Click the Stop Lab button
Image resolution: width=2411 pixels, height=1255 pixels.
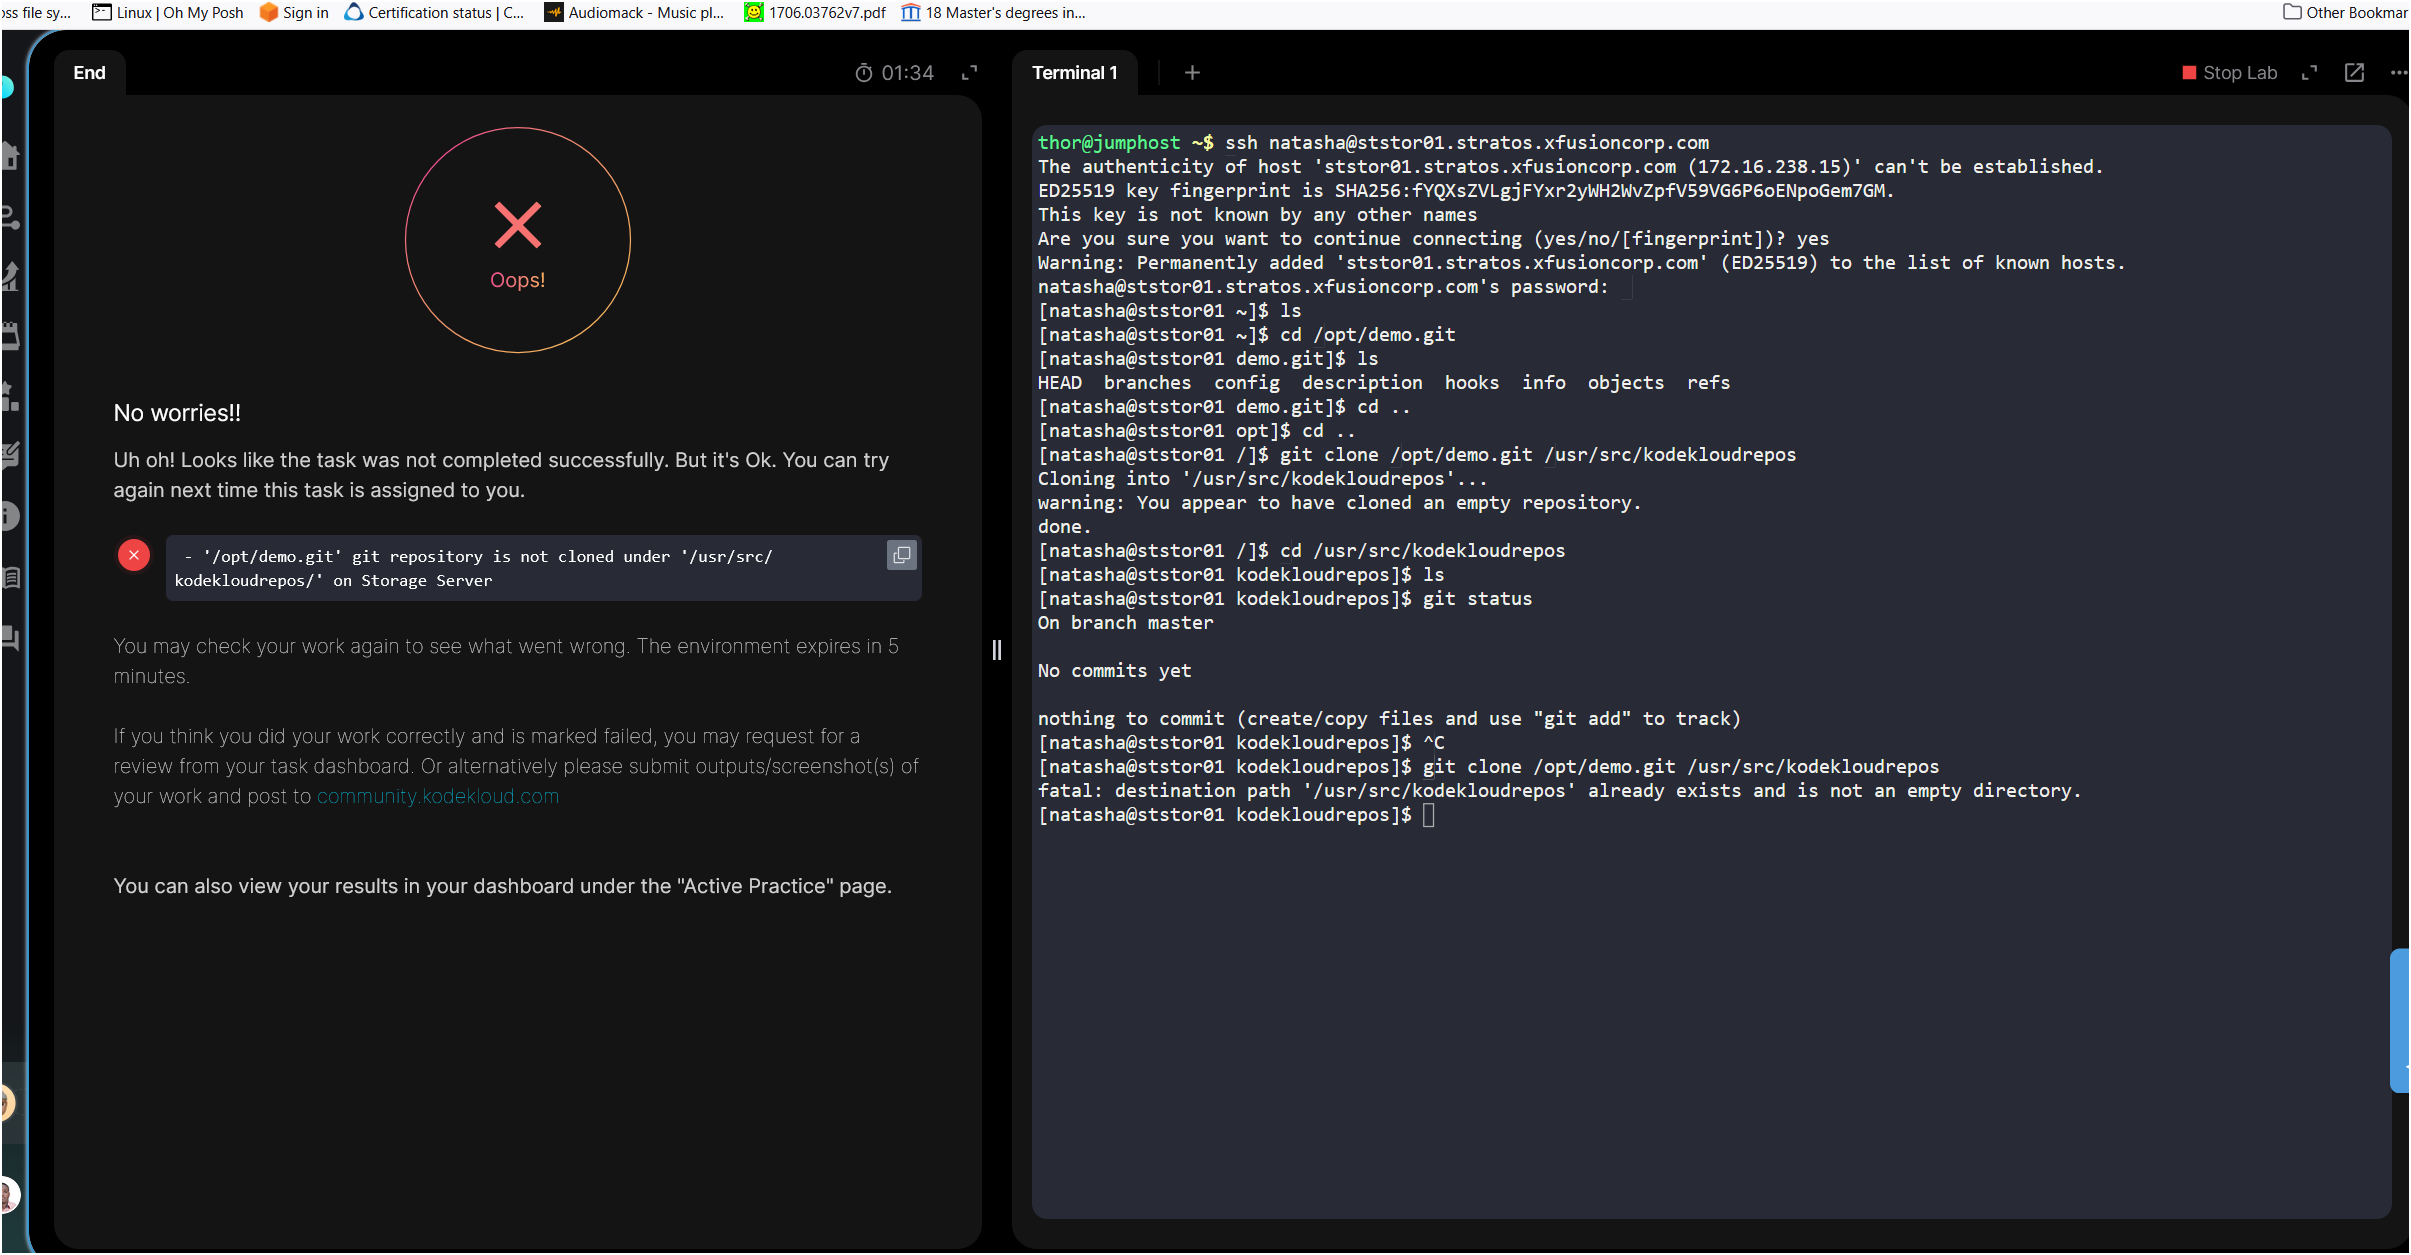(2229, 73)
